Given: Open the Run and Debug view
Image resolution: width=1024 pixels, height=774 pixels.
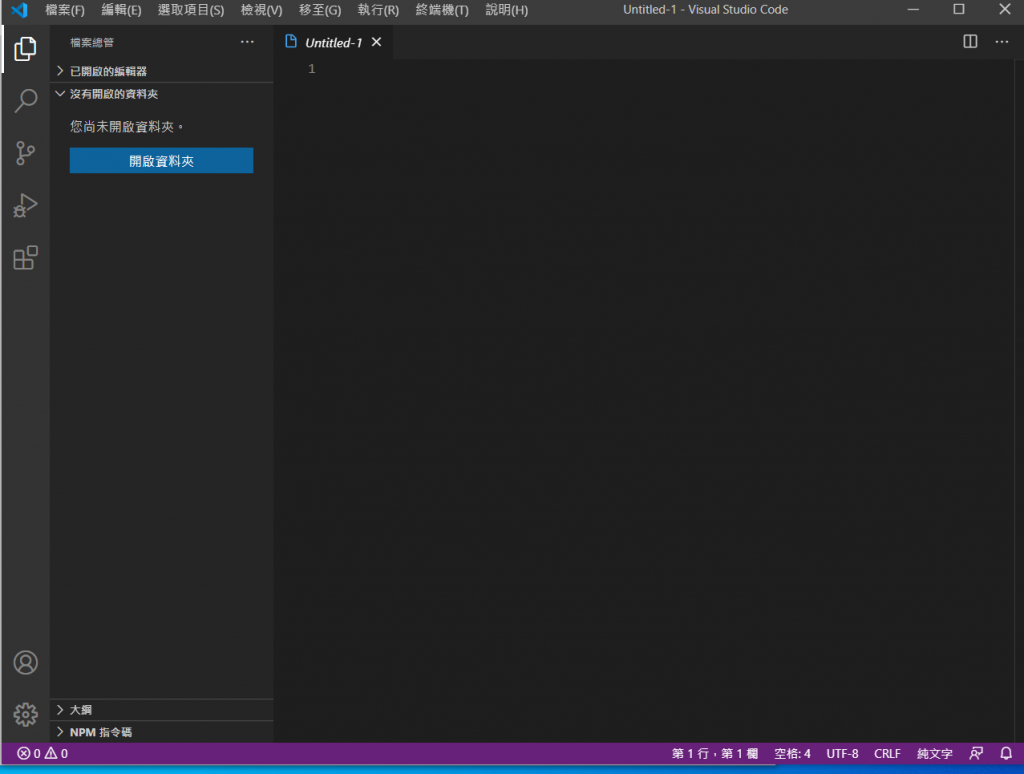Looking at the screenshot, I should pos(25,206).
